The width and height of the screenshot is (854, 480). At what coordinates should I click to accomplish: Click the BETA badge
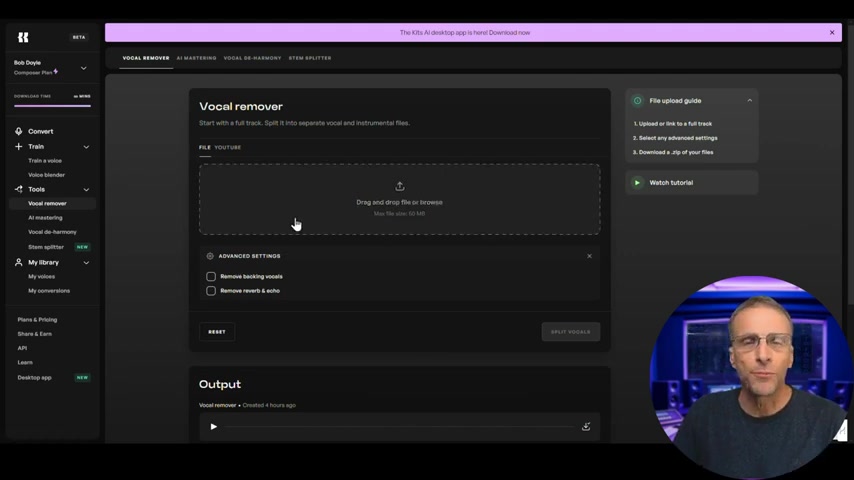click(79, 37)
